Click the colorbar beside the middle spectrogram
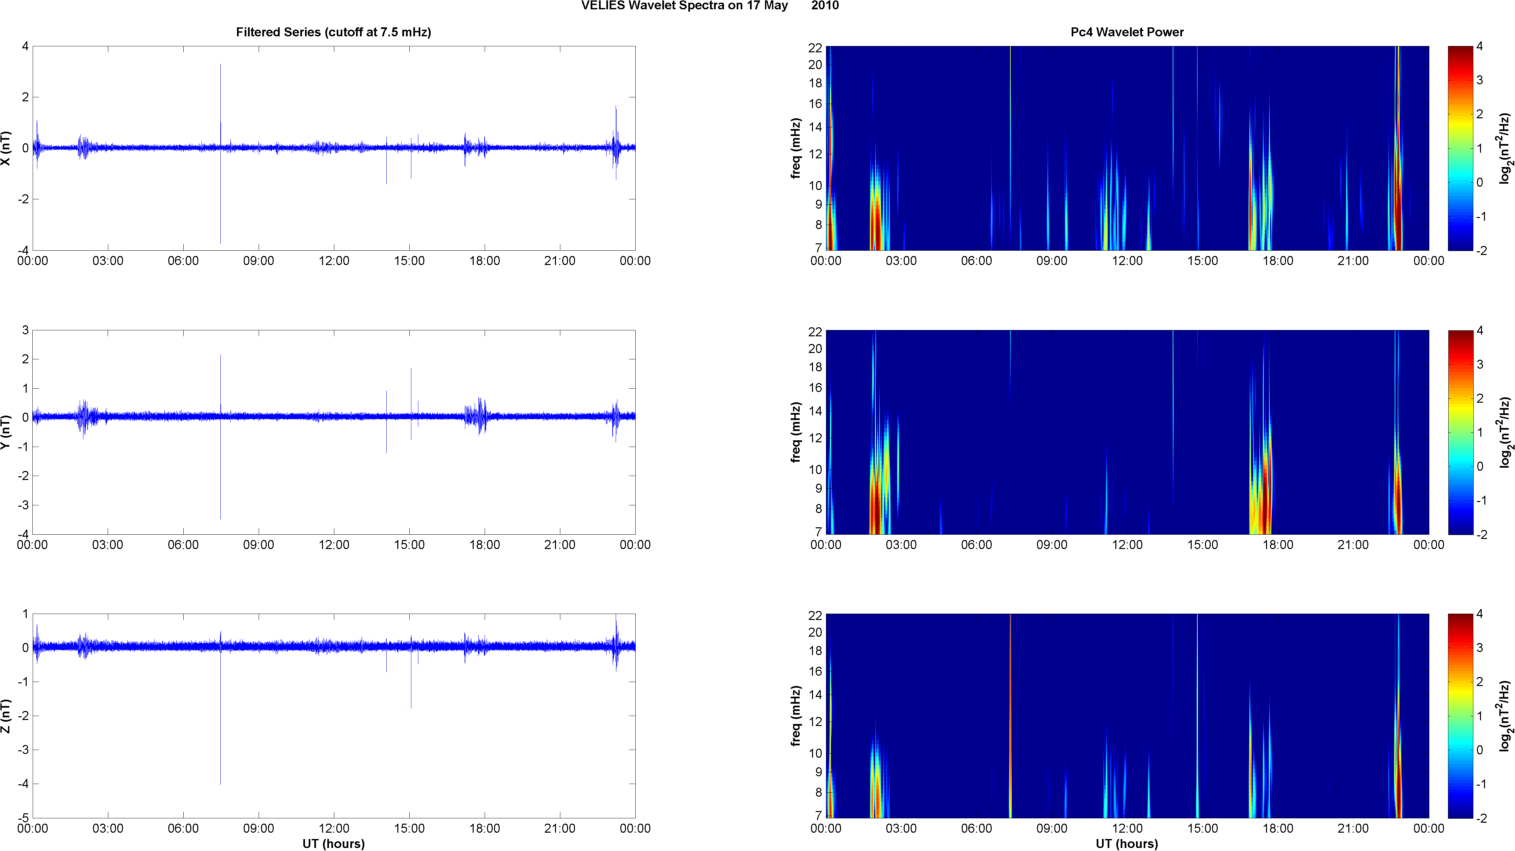Viewport: 1515px width, 851px height. point(1460,432)
